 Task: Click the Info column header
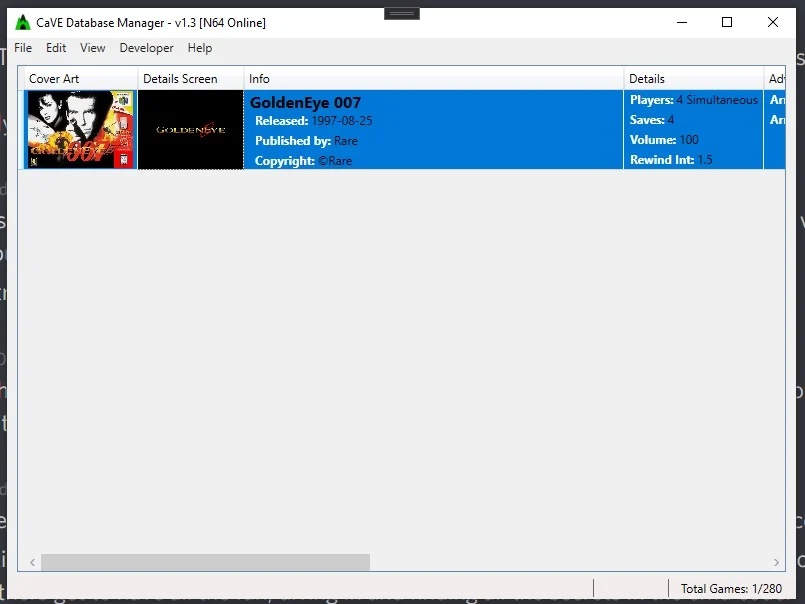434,79
